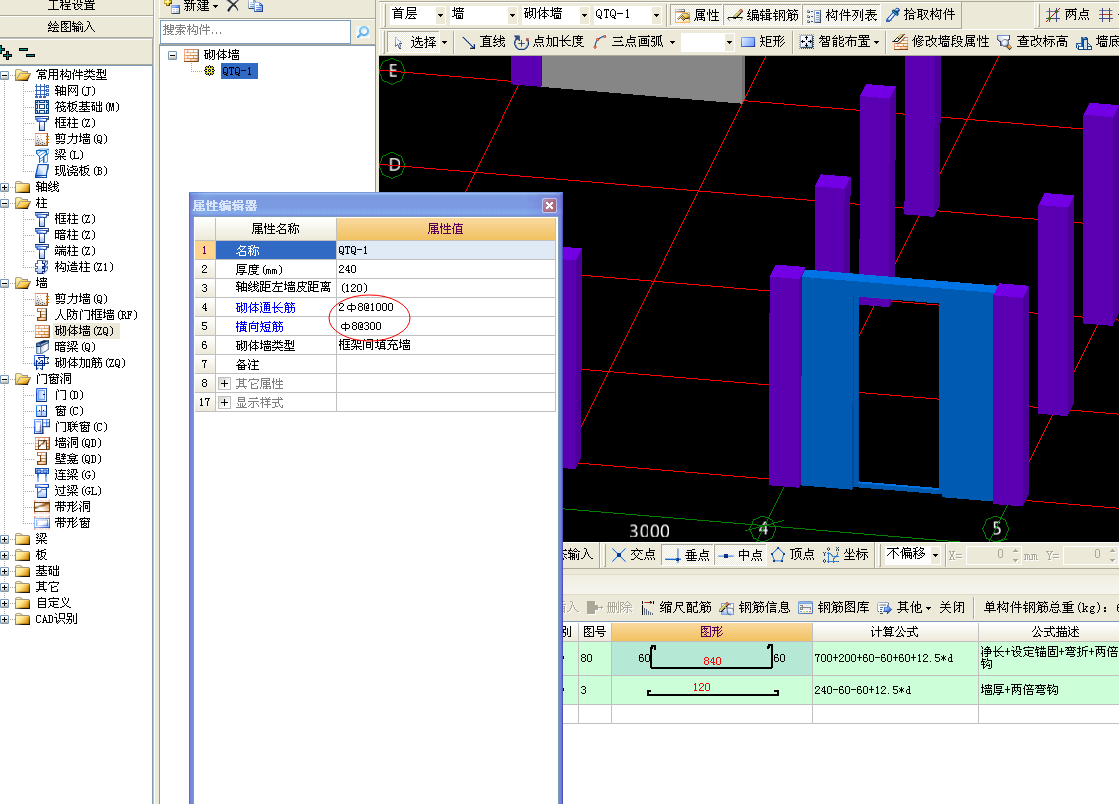The width and height of the screenshot is (1119, 804).
Task: Enable 顶点 snap
Action: click(x=793, y=555)
